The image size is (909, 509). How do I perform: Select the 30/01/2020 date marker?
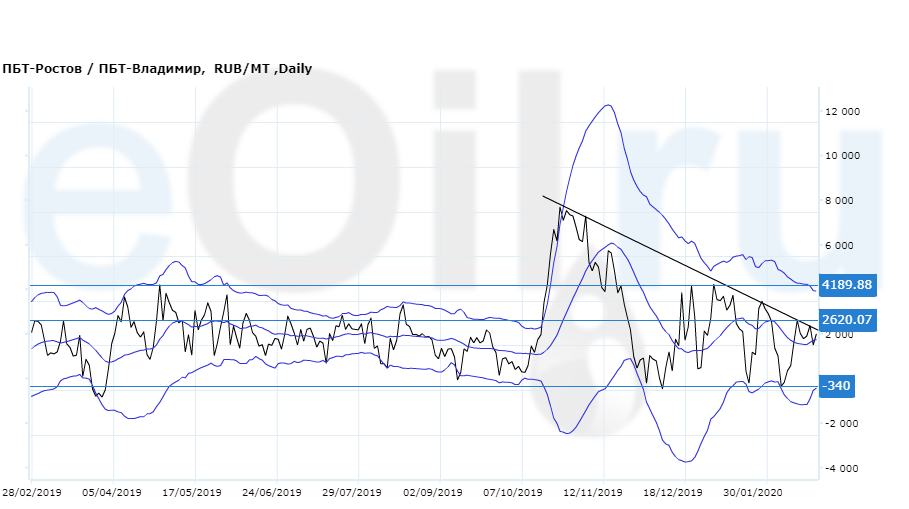point(752,492)
